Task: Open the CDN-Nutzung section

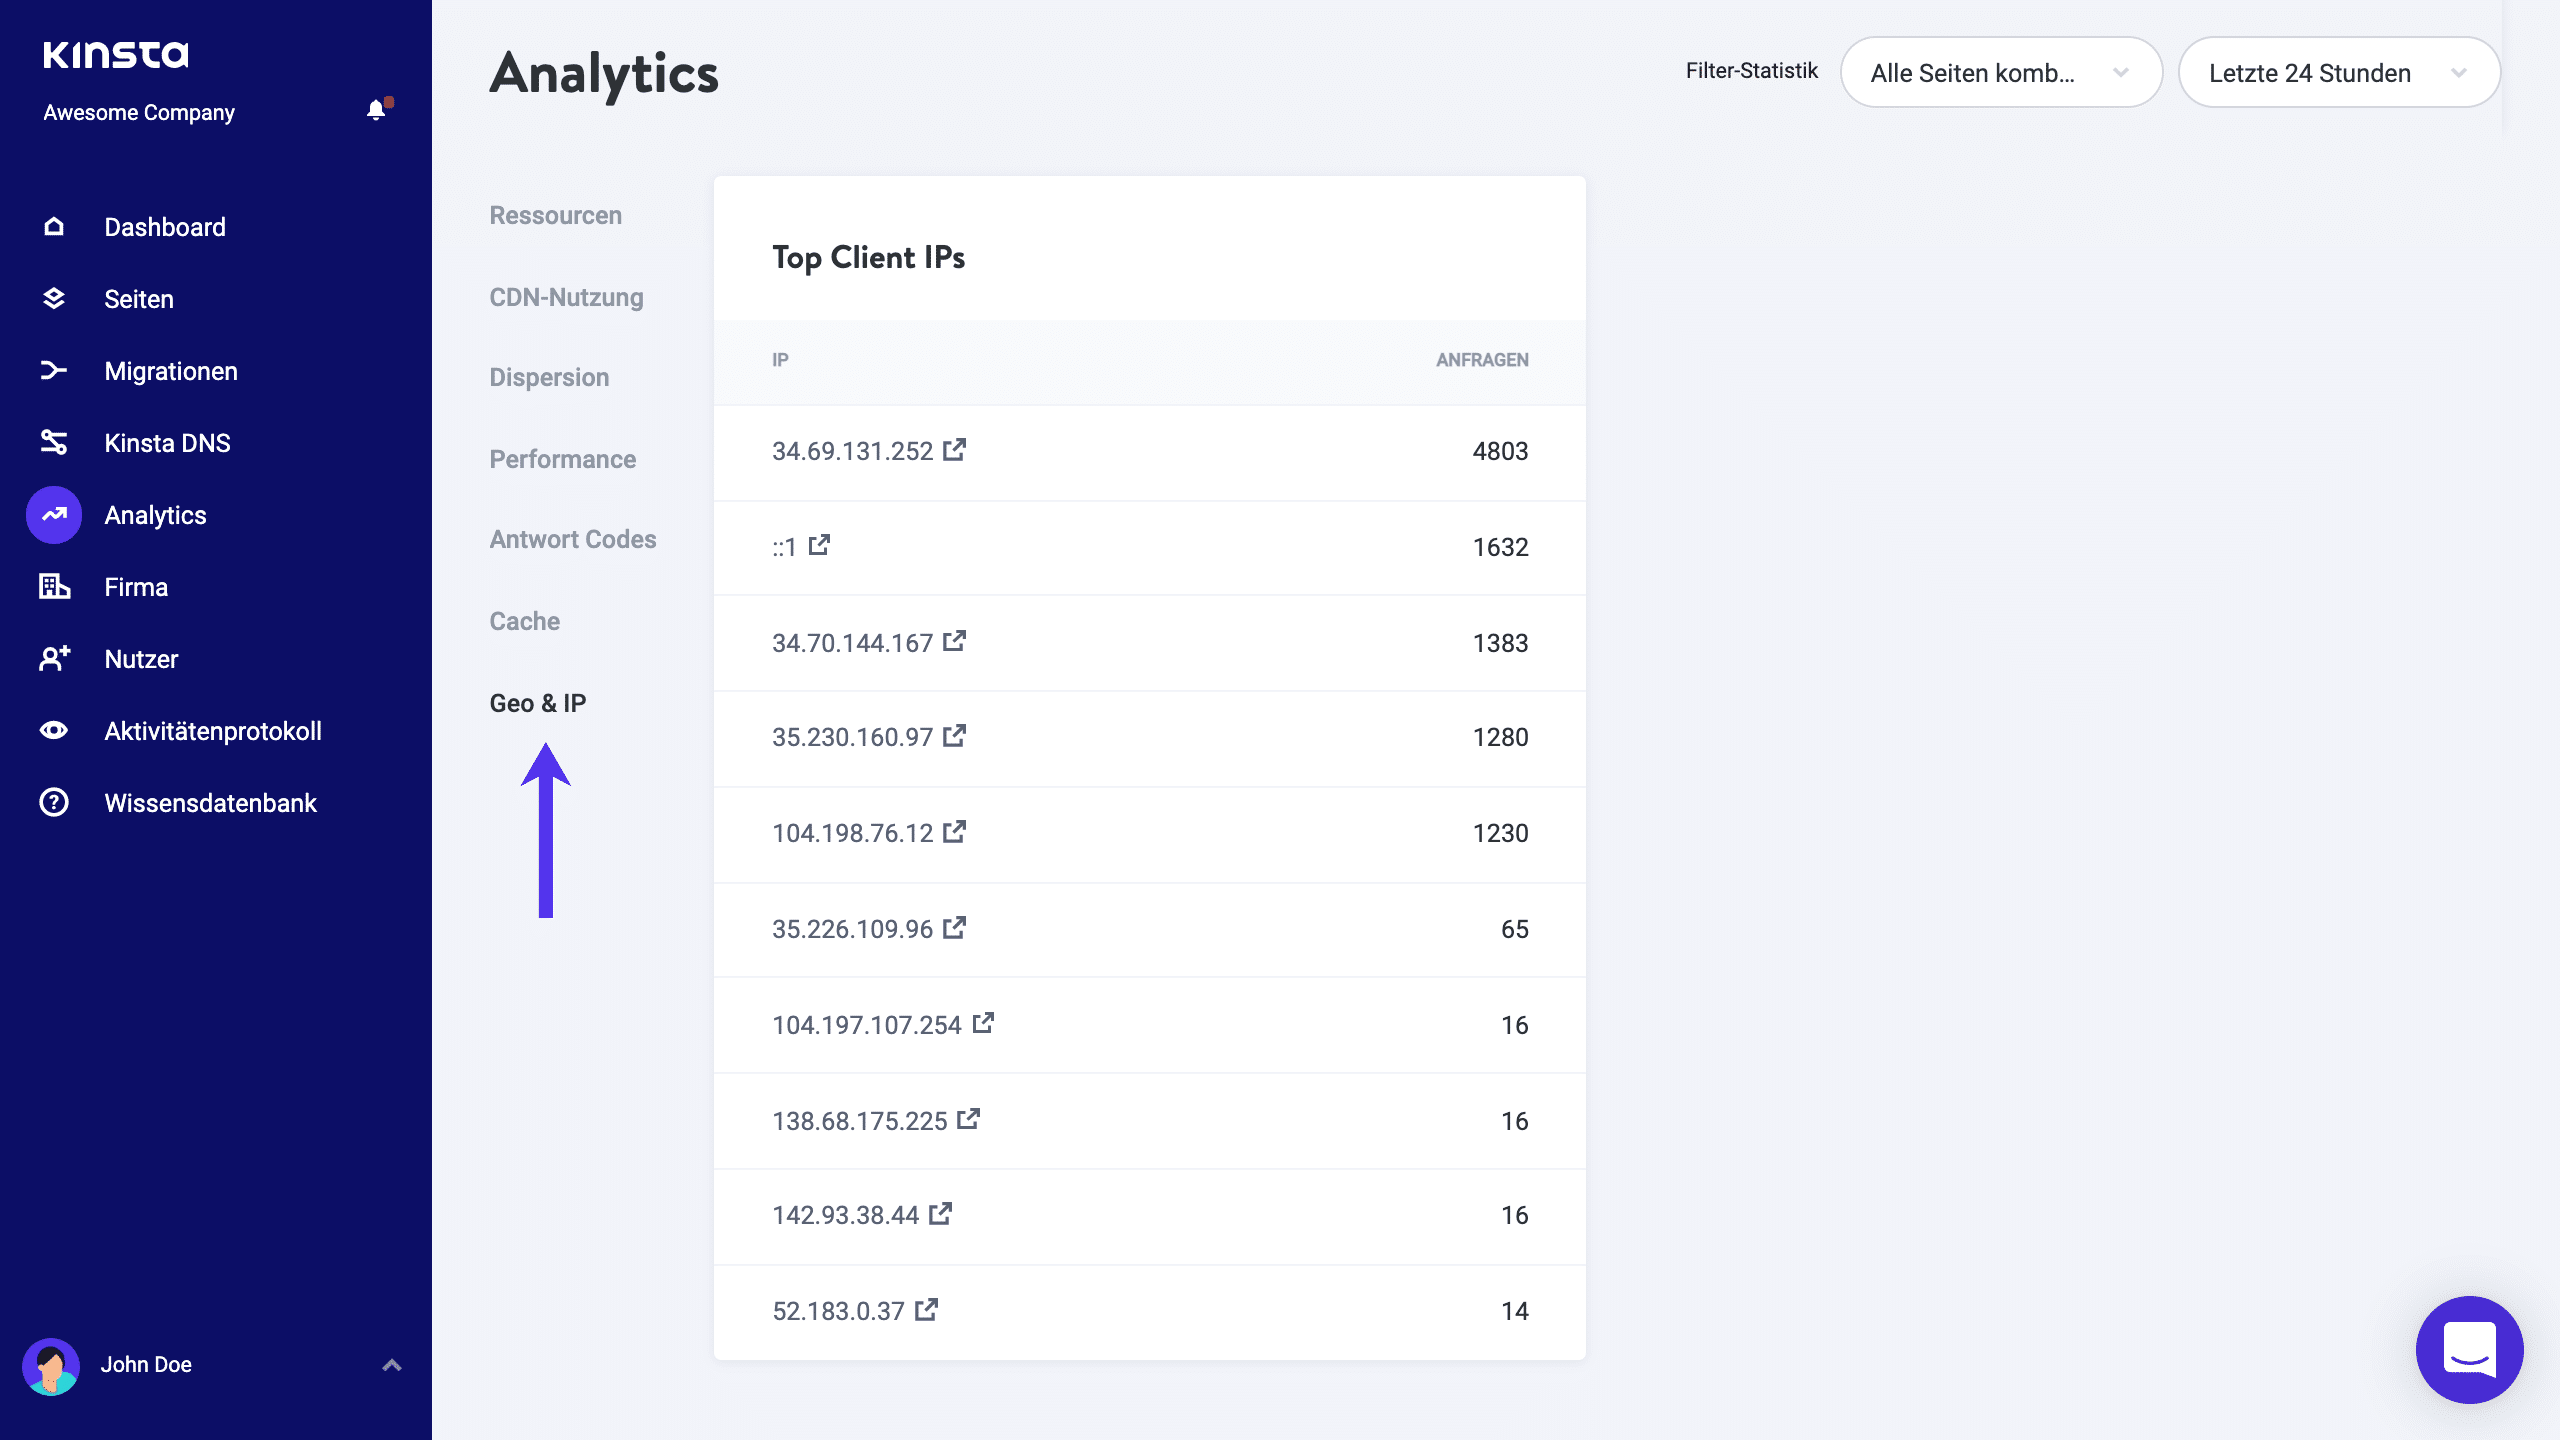Action: coord(566,298)
